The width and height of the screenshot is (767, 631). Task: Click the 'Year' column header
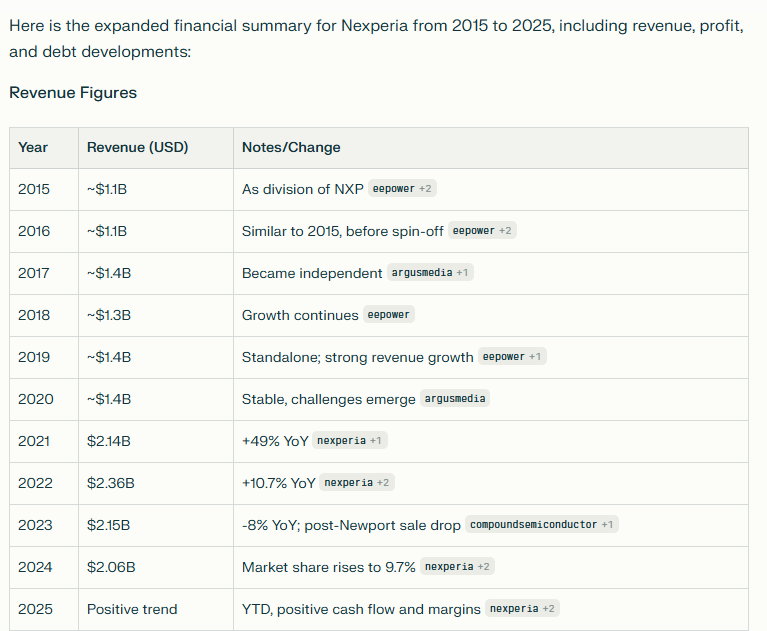(x=33, y=147)
